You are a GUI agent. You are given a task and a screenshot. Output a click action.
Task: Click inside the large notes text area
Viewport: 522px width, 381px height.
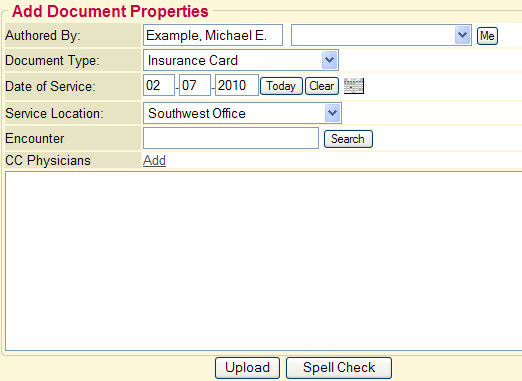click(263, 261)
